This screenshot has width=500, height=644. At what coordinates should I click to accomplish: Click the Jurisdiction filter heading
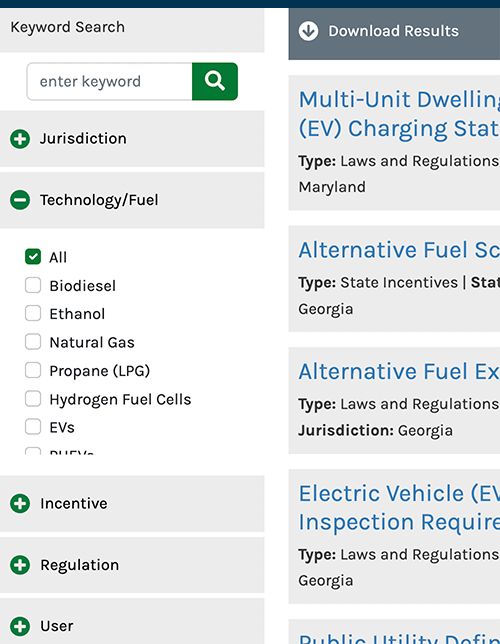[x=83, y=139]
